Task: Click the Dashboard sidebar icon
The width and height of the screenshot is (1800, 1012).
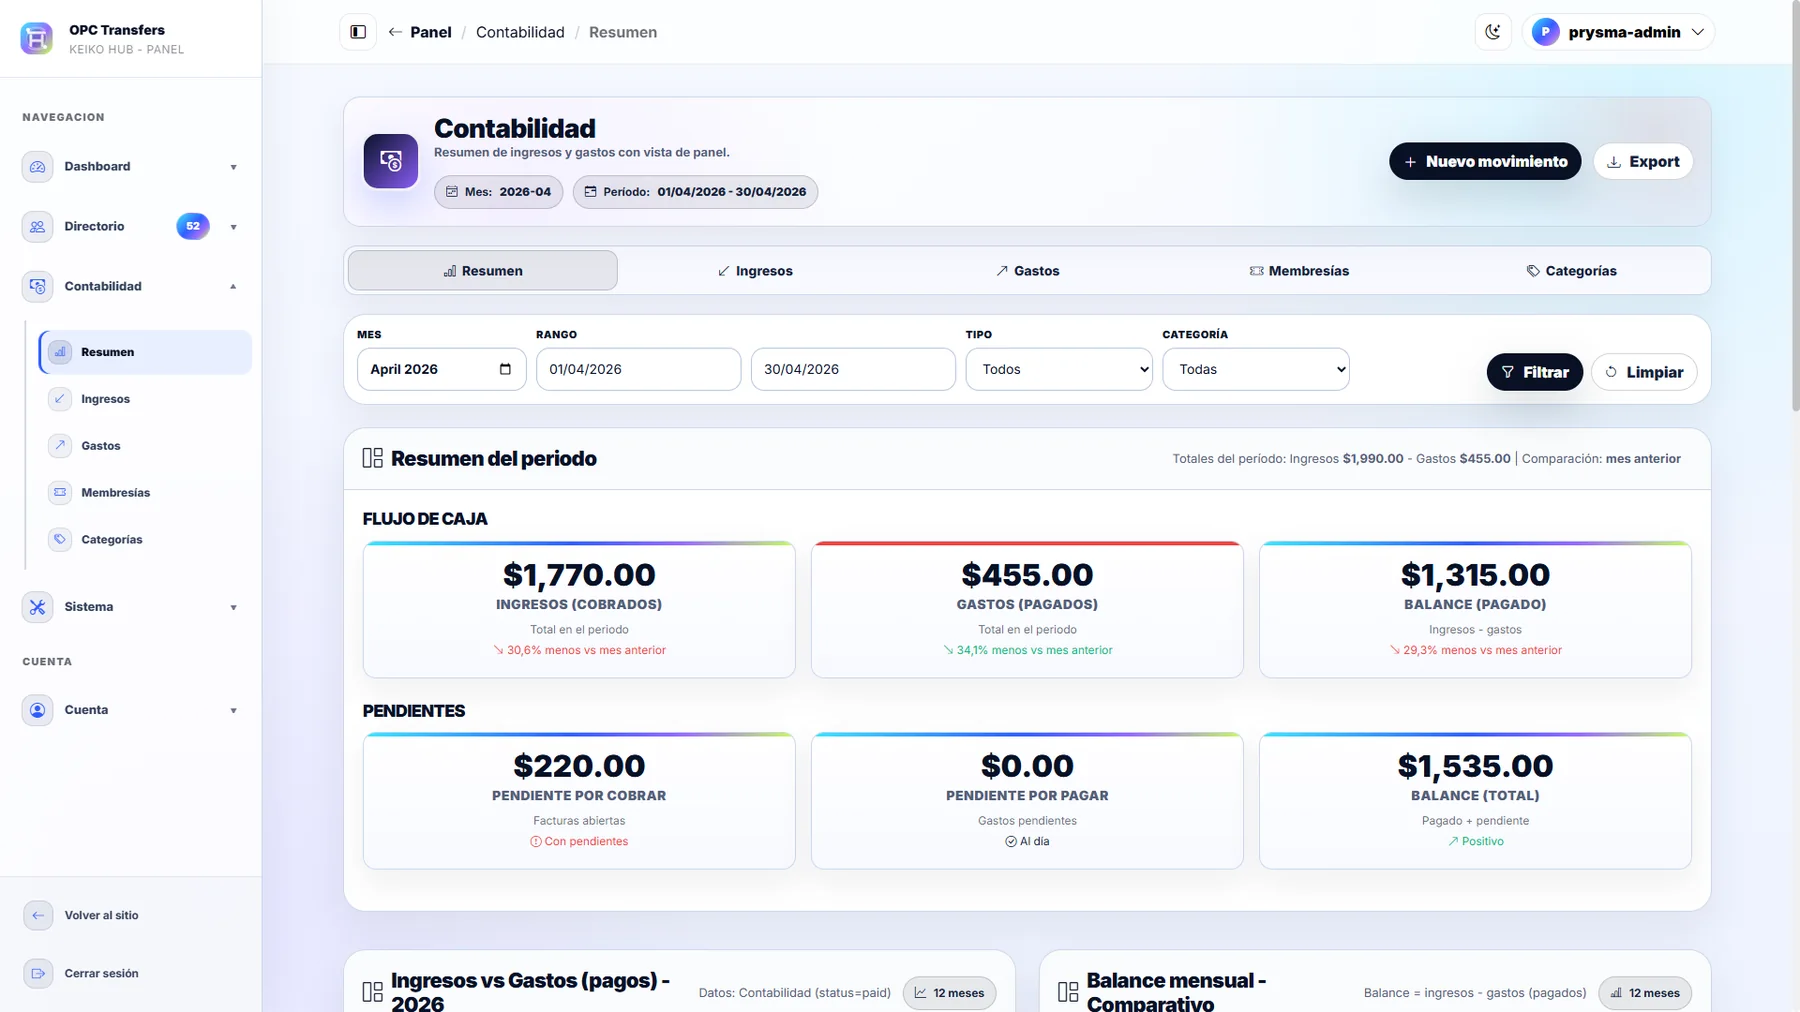Action: point(38,167)
